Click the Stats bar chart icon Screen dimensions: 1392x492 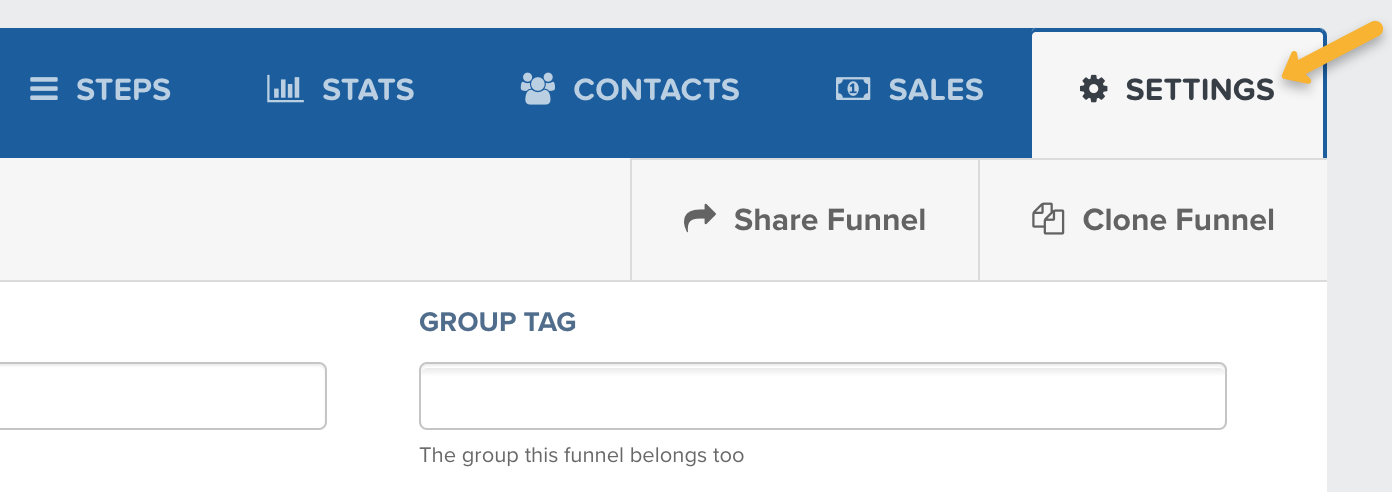tap(285, 90)
